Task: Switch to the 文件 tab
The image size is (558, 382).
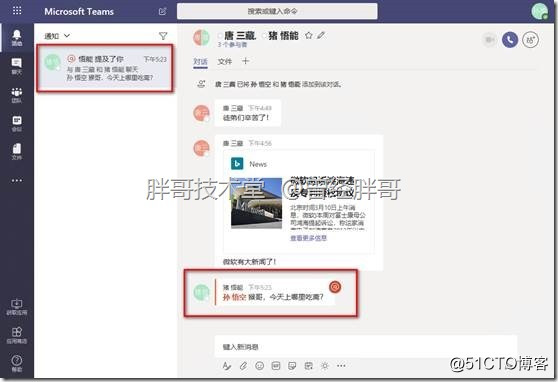Action: (x=225, y=62)
